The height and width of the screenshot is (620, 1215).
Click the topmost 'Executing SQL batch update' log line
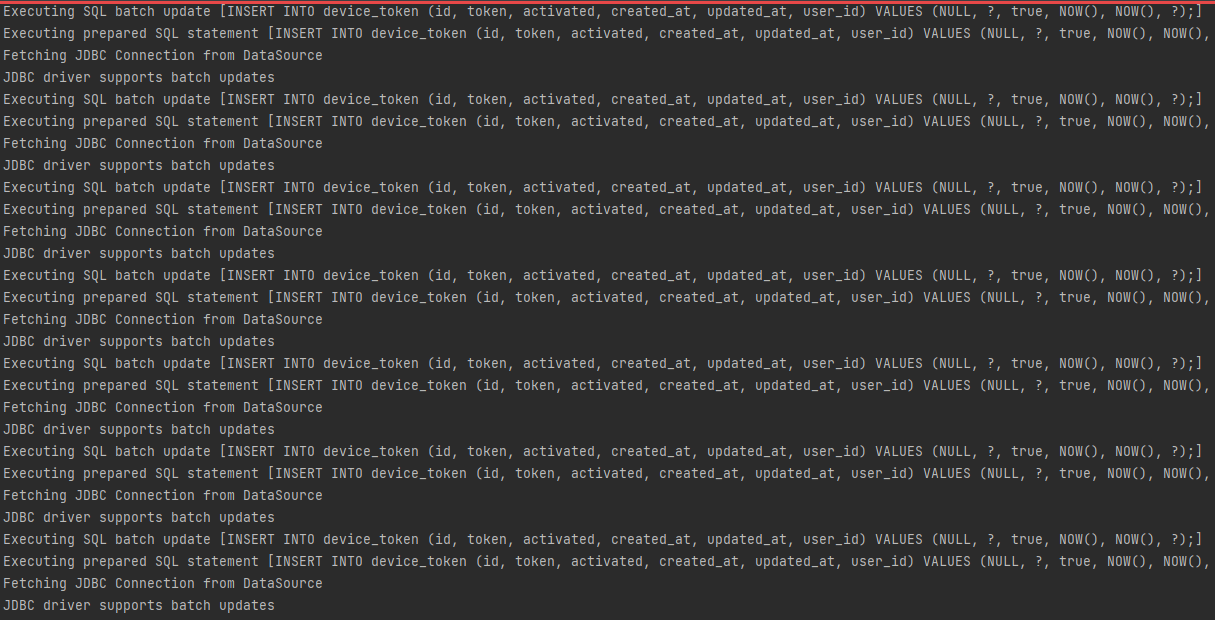[x=602, y=11]
